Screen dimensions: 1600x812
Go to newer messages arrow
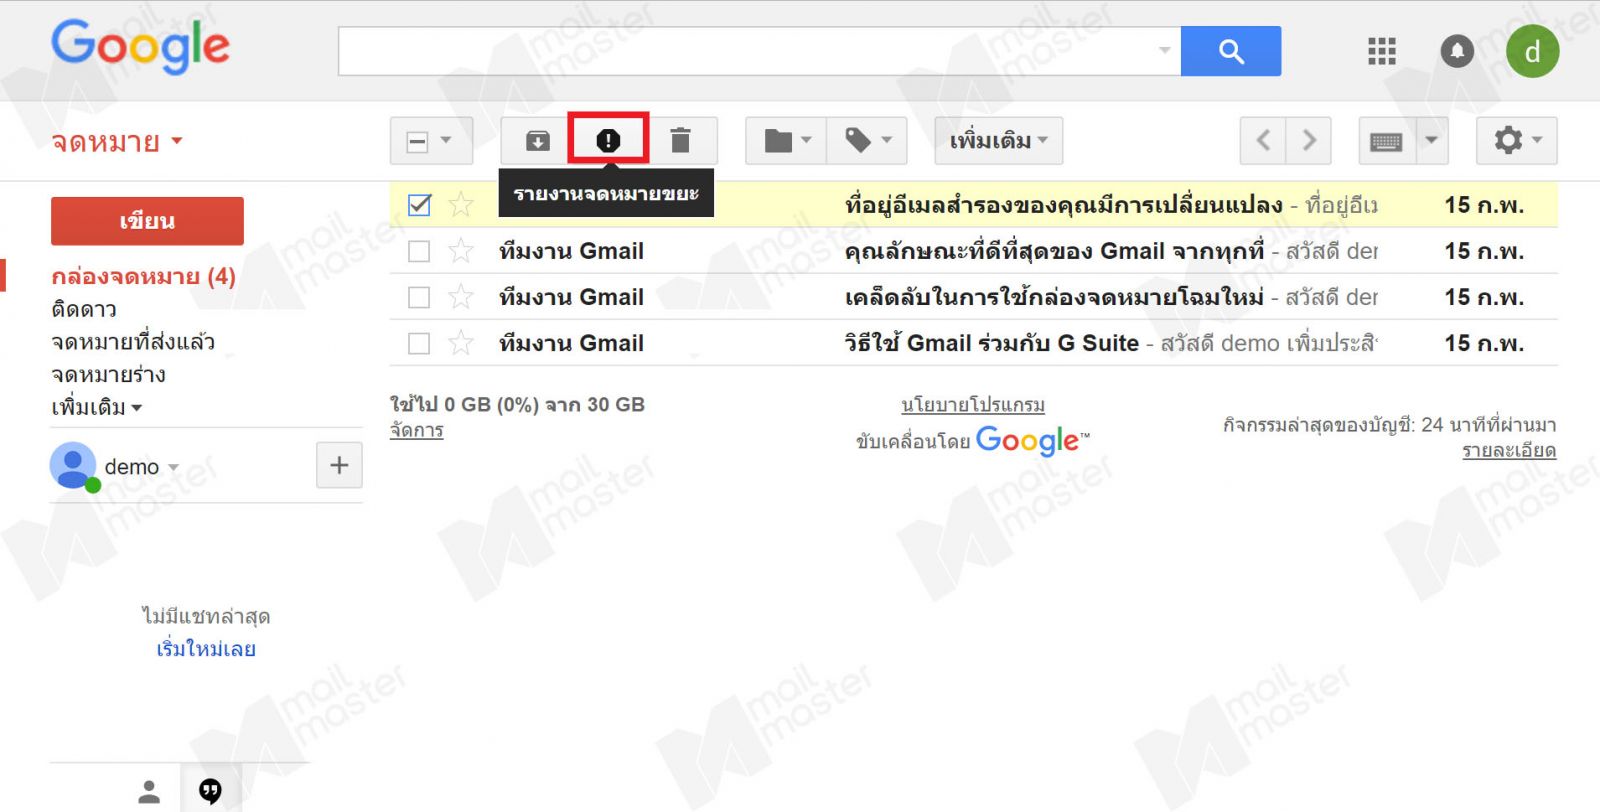pyautogui.click(x=1263, y=141)
